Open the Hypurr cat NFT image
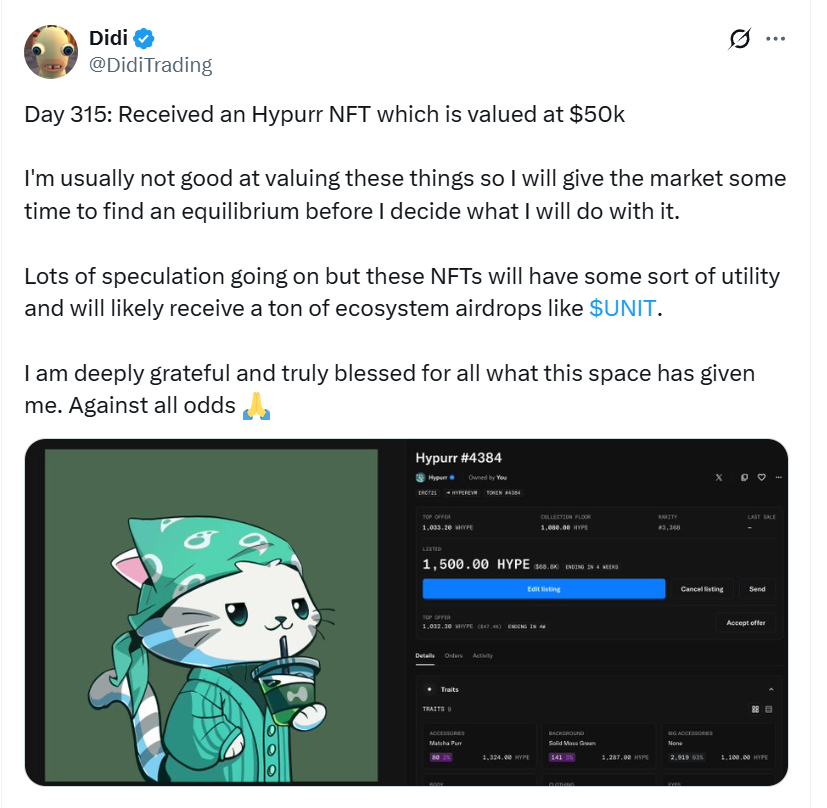827x808 pixels. [x=212, y=612]
